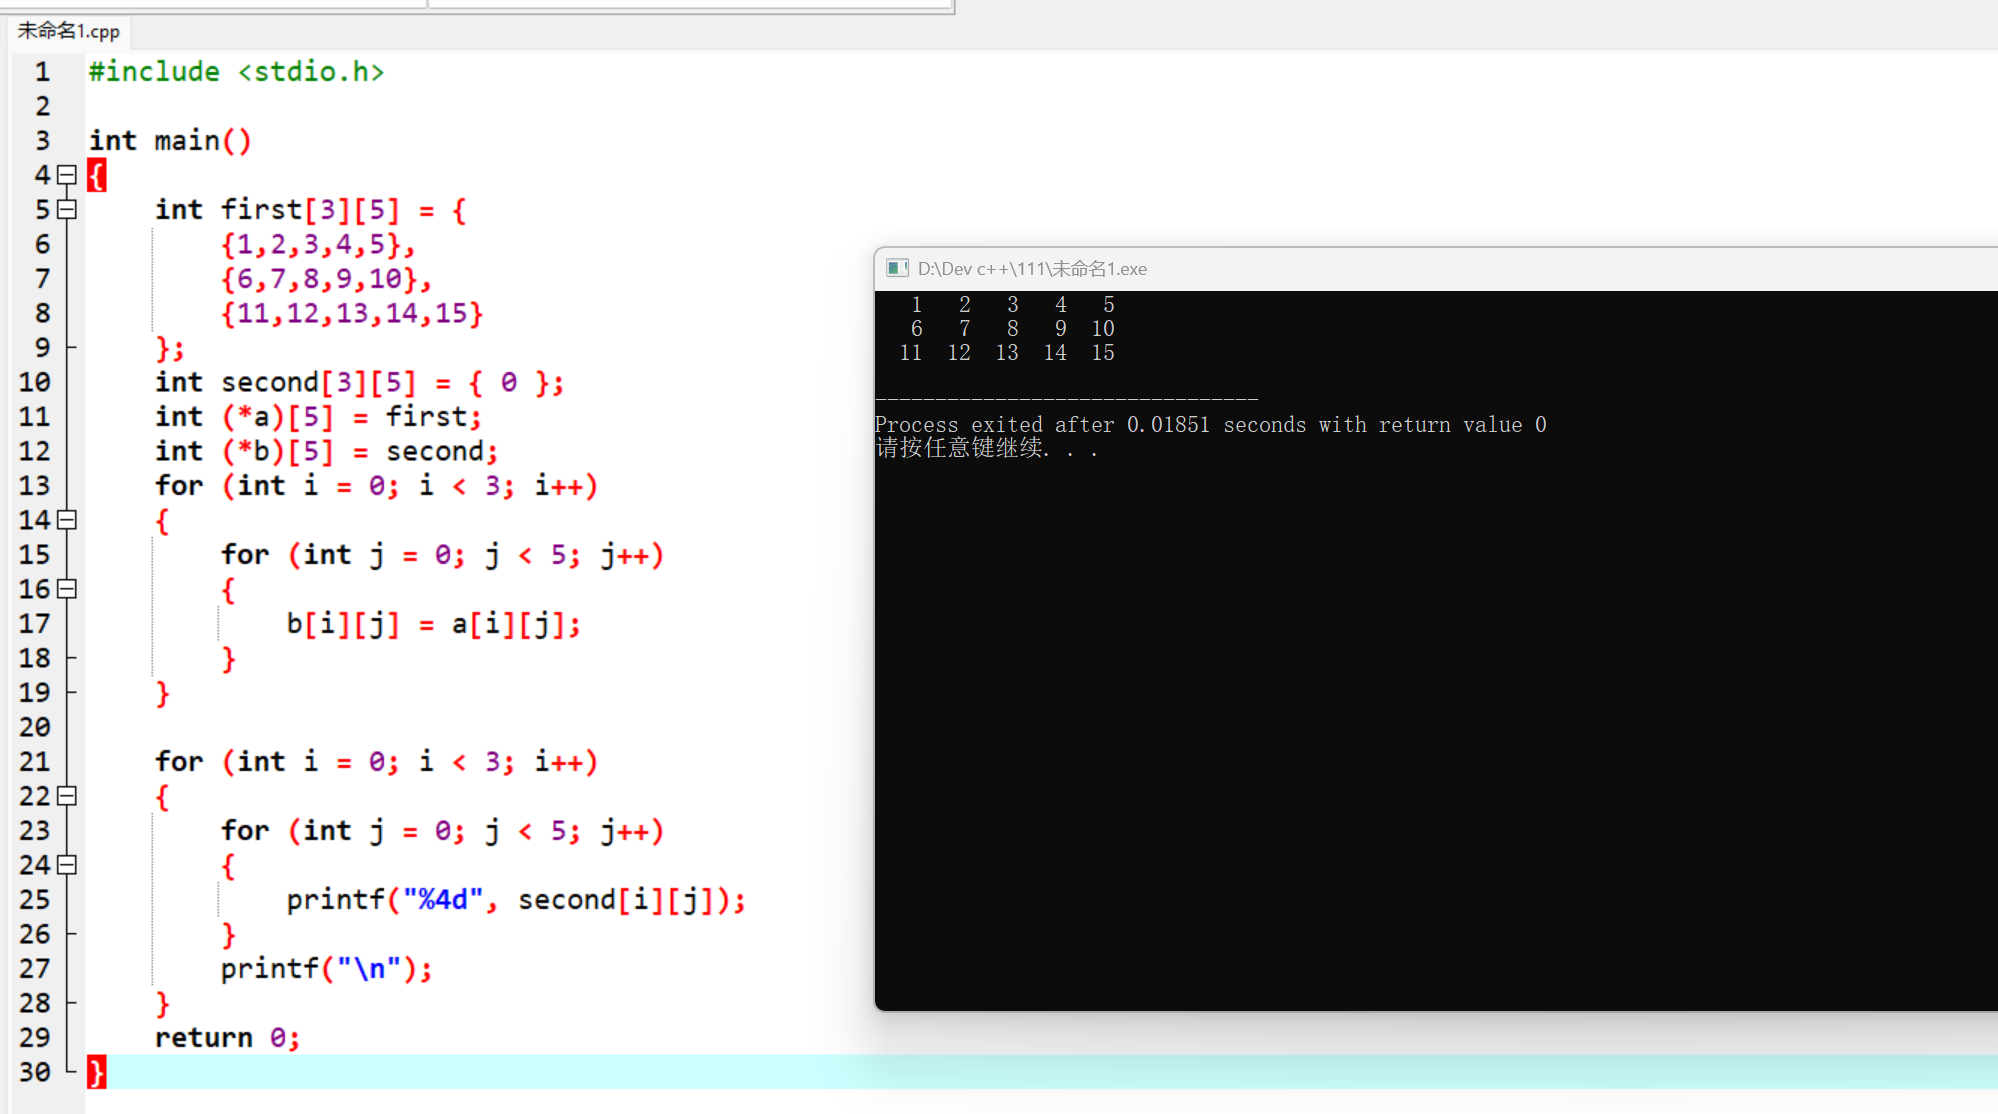
Task: Place cursor on the #include <stdio.h> line
Action: 236,72
